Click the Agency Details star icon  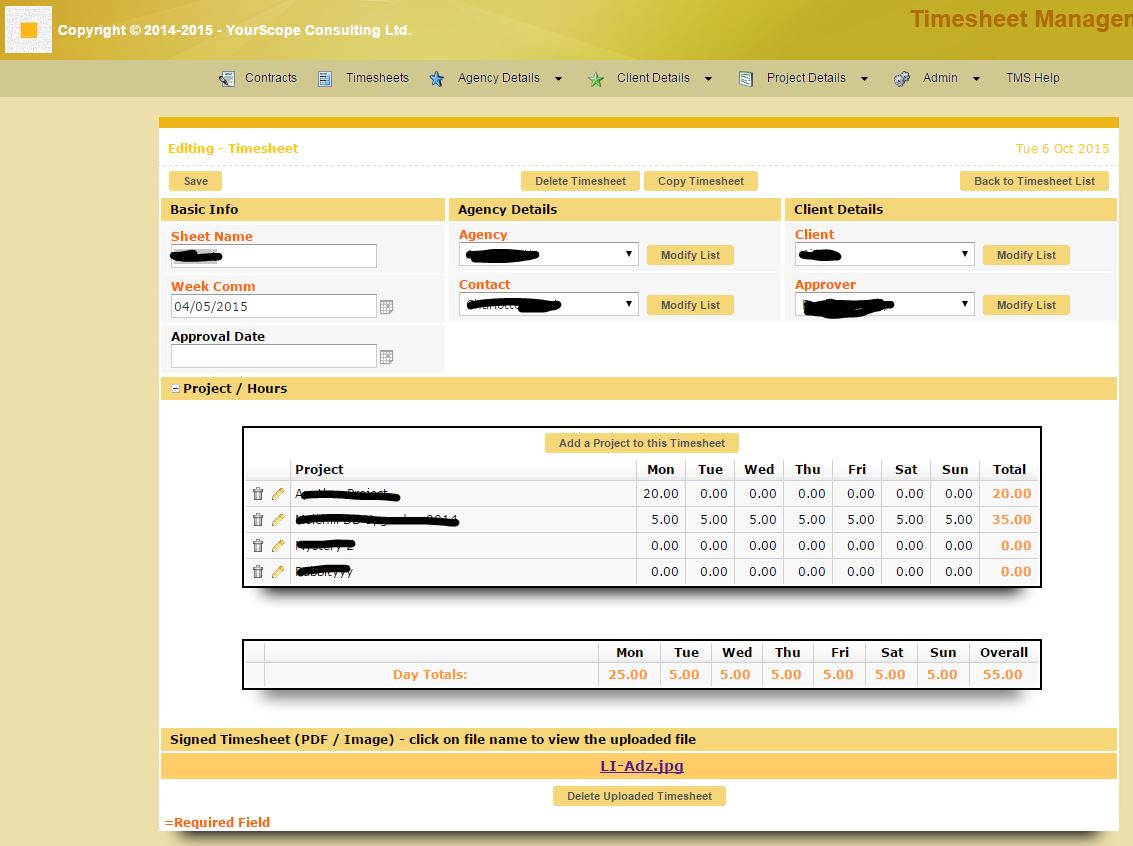tap(436, 79)
